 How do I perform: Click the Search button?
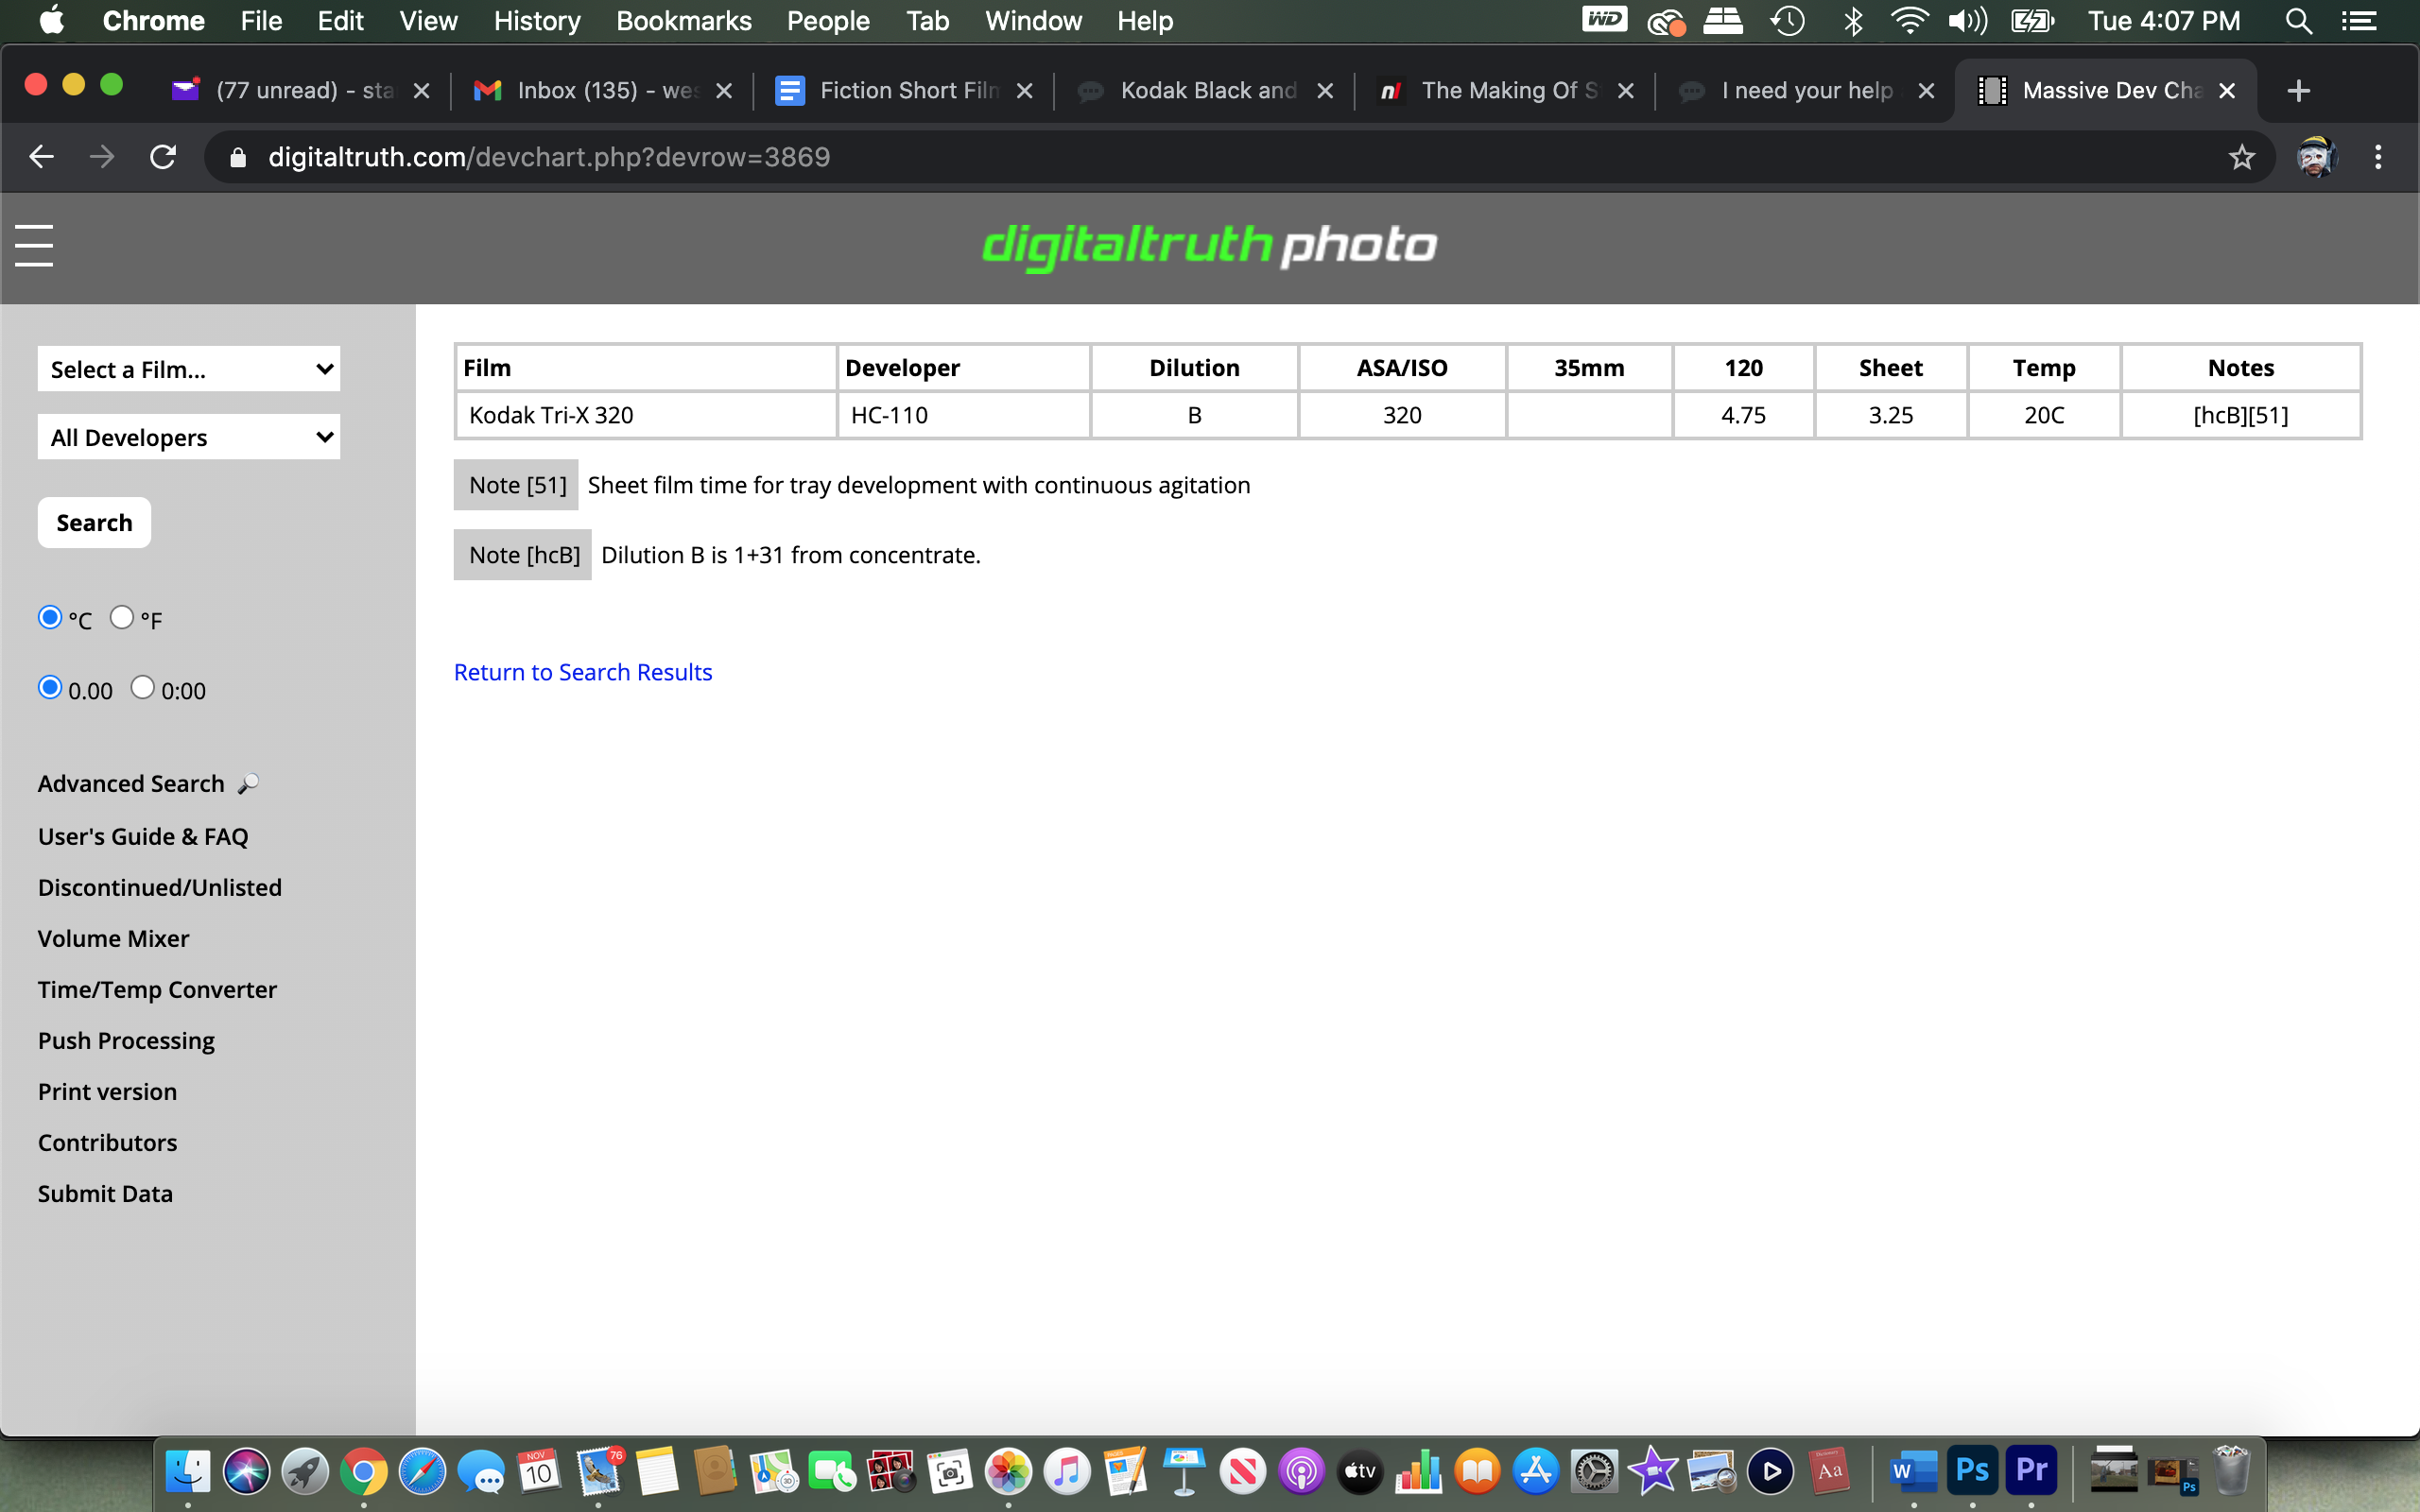tap(94, 522)
